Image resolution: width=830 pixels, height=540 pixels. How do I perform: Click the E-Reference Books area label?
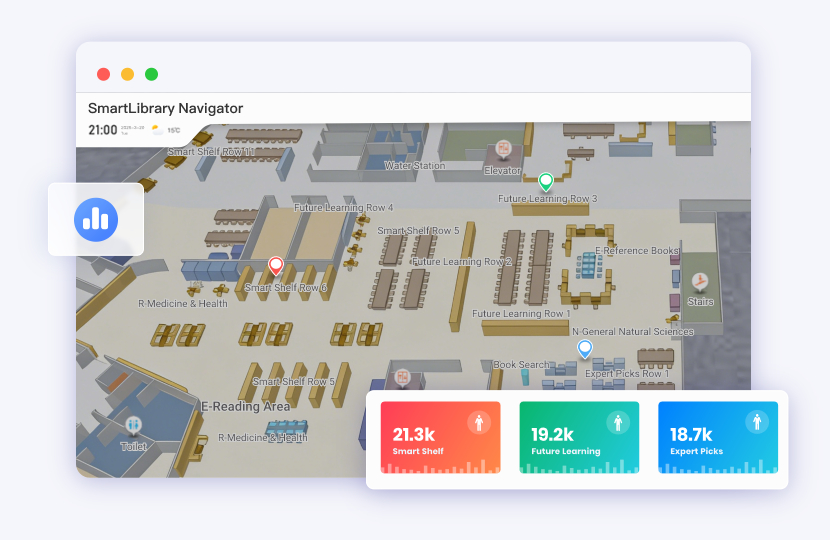tap(637, 251)
